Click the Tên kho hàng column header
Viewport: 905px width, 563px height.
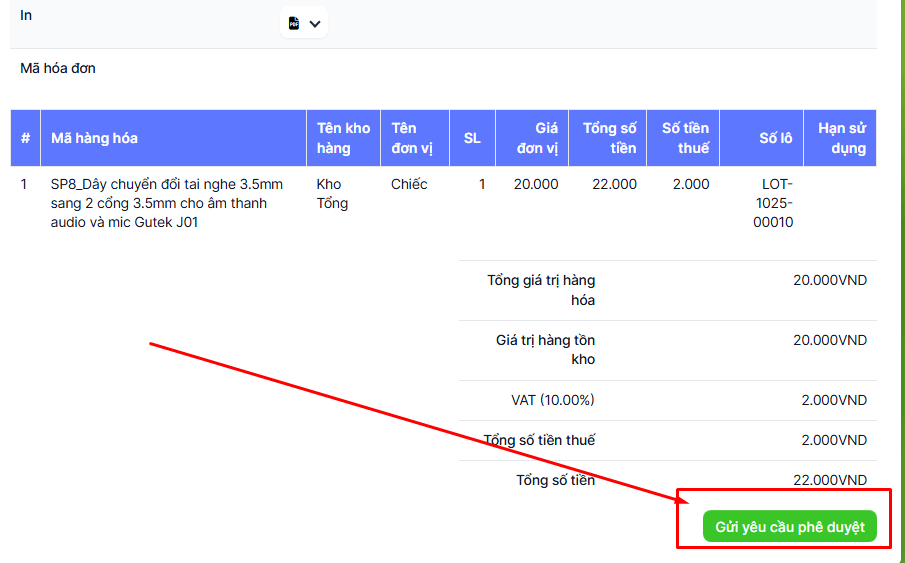343,138
